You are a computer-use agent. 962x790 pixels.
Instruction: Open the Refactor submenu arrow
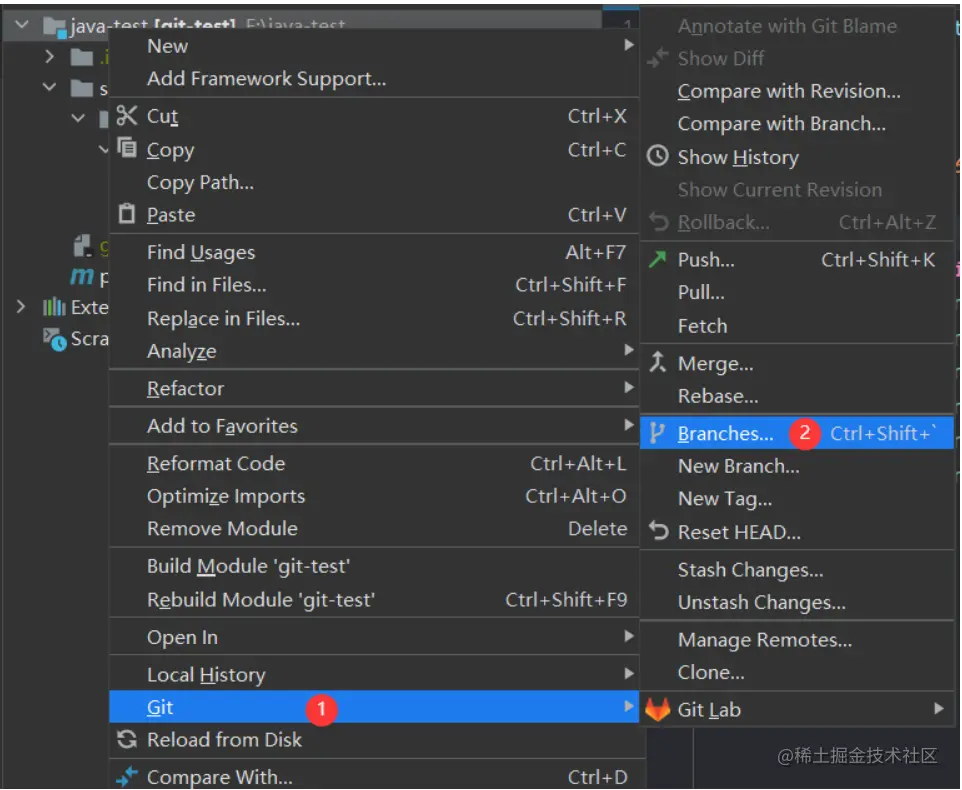point(628,387)
